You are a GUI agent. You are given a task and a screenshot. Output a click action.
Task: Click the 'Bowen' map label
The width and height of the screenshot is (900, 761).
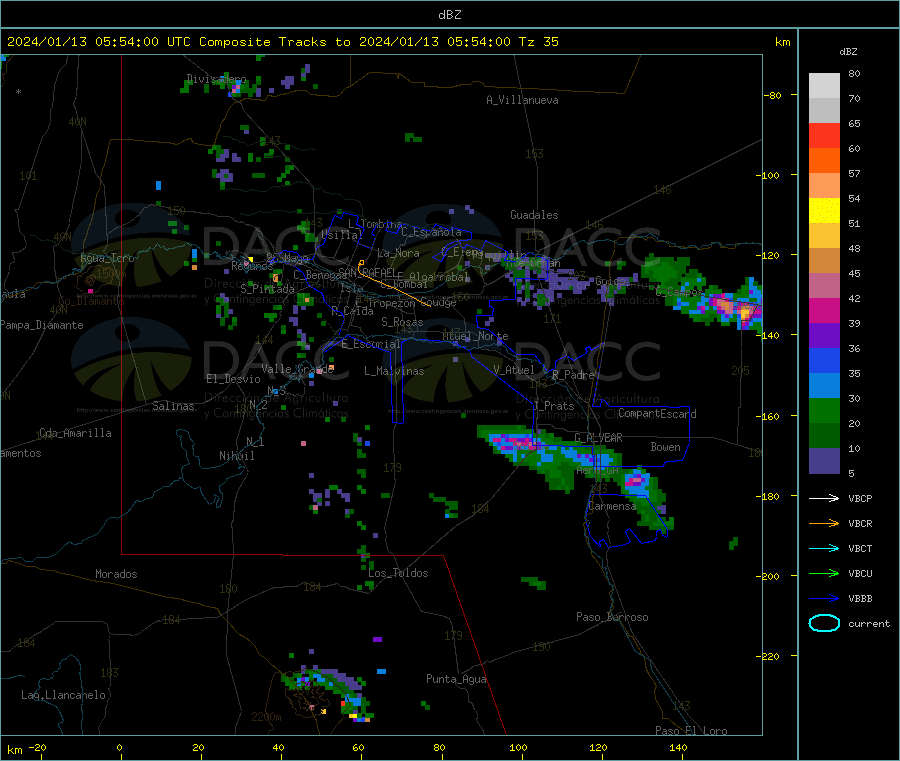click(x=665, y=447)
